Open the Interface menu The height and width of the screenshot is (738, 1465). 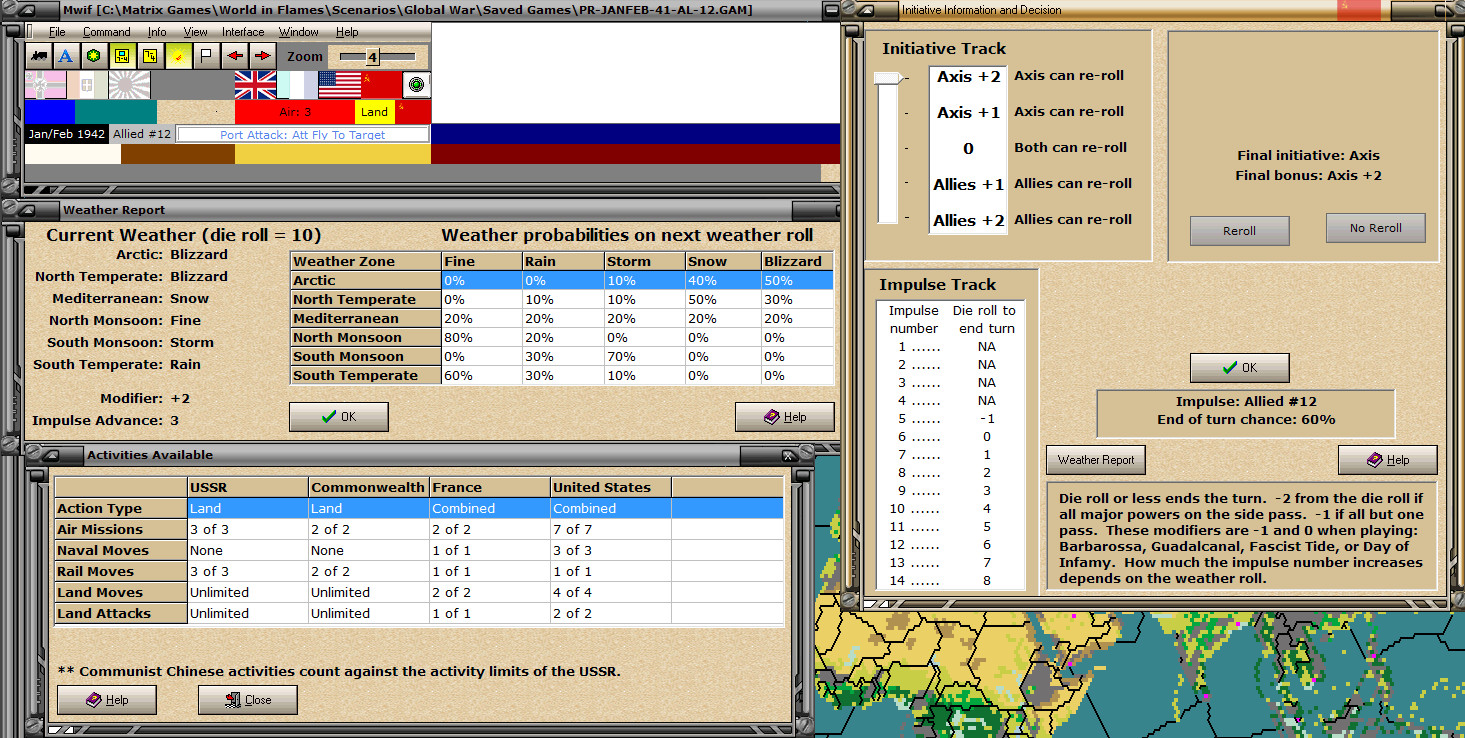243,32
